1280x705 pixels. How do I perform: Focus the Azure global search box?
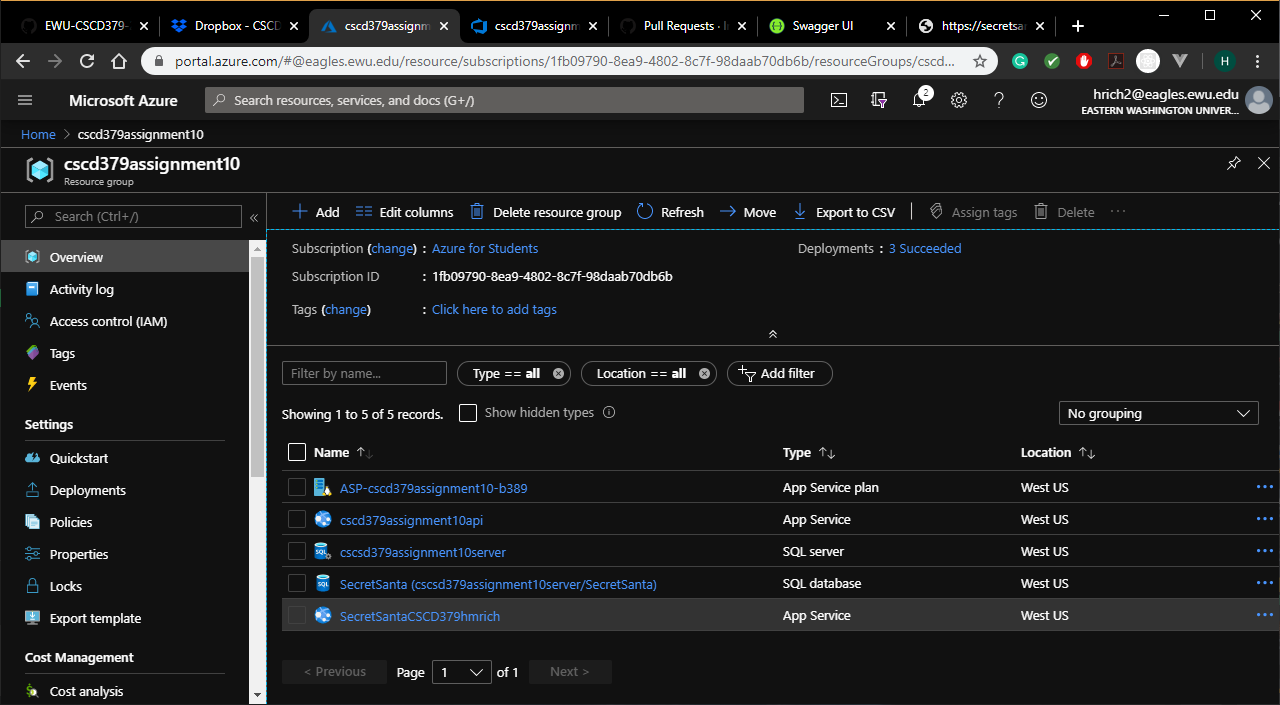click(504, 100)
